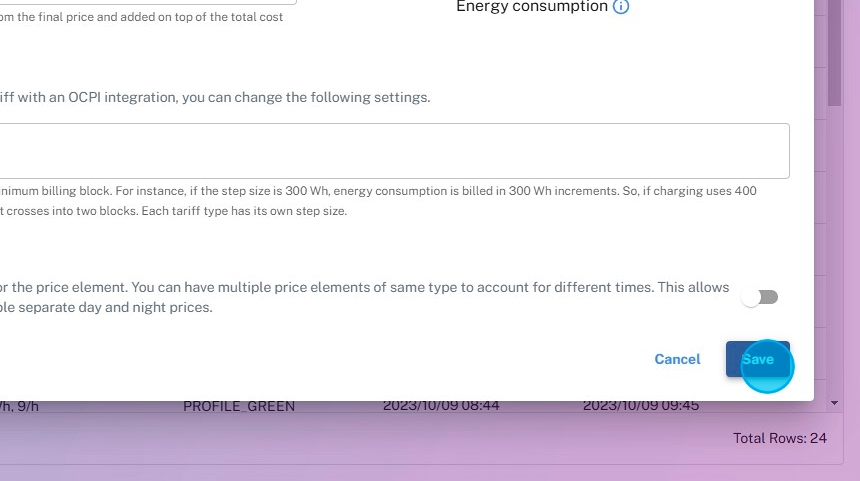Click the separate day and night prices text

point(107,307)
